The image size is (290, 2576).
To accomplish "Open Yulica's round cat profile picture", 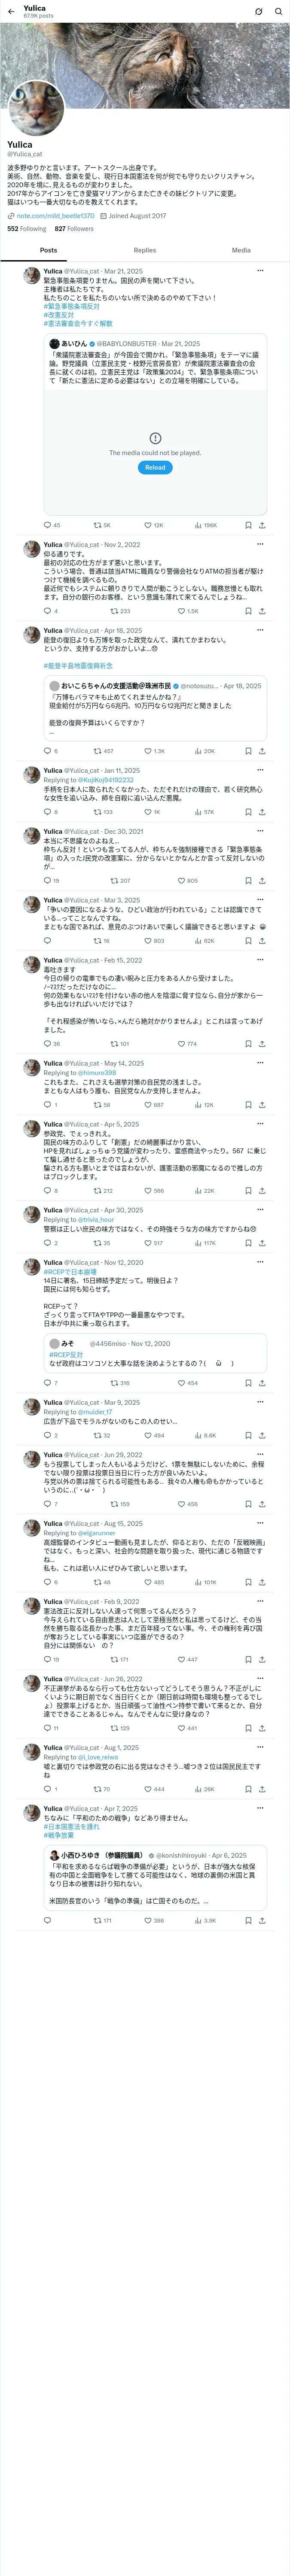I will (36, 108).
